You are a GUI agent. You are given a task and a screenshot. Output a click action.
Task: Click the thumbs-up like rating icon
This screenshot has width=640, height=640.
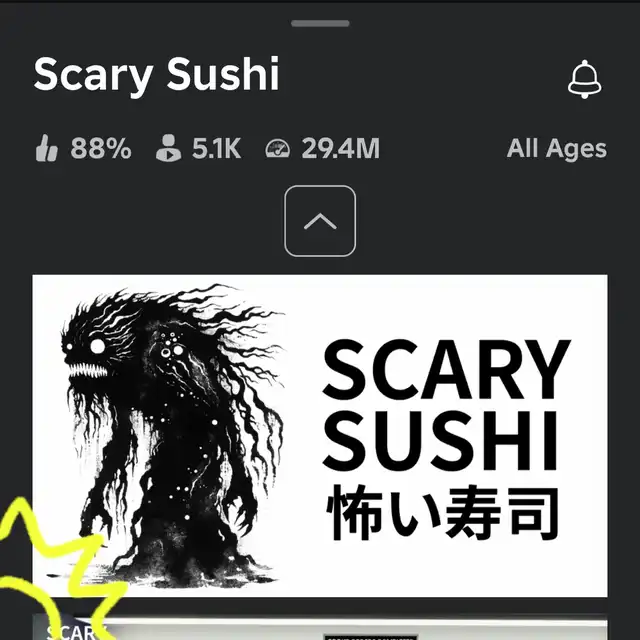point(46,148)
